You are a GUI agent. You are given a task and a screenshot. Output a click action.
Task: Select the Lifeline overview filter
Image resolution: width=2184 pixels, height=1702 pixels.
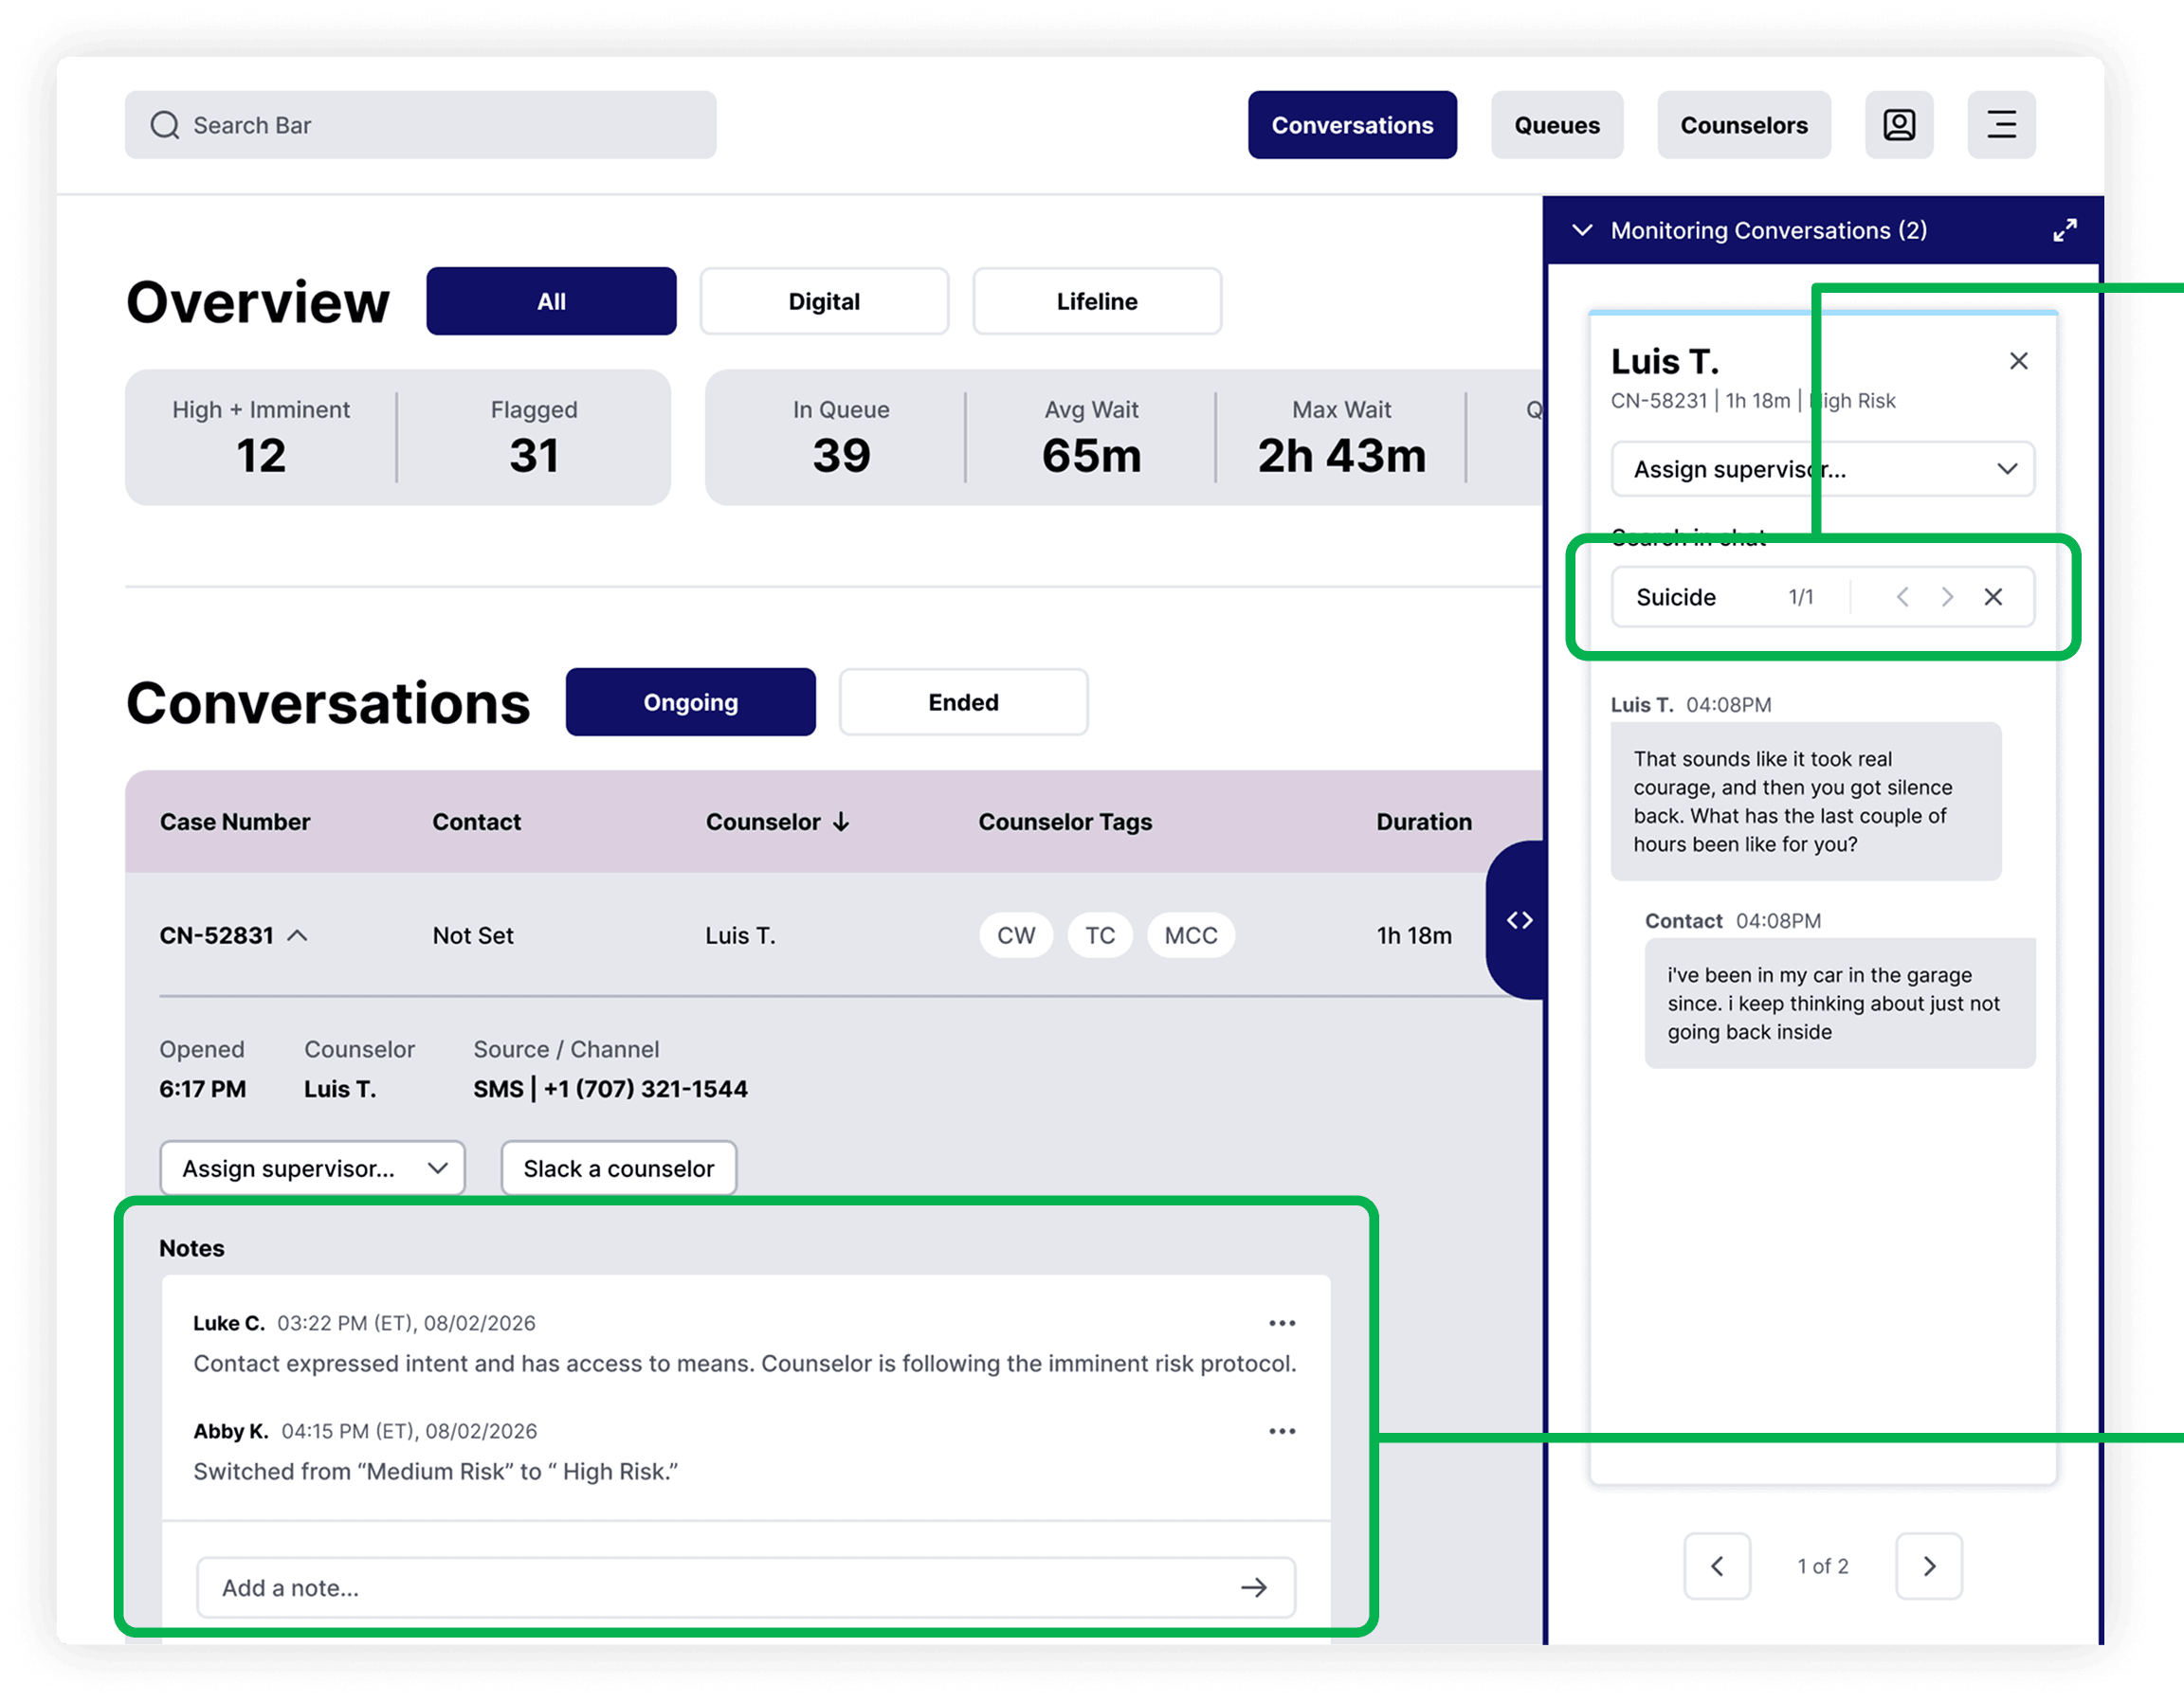point(1097,301)
